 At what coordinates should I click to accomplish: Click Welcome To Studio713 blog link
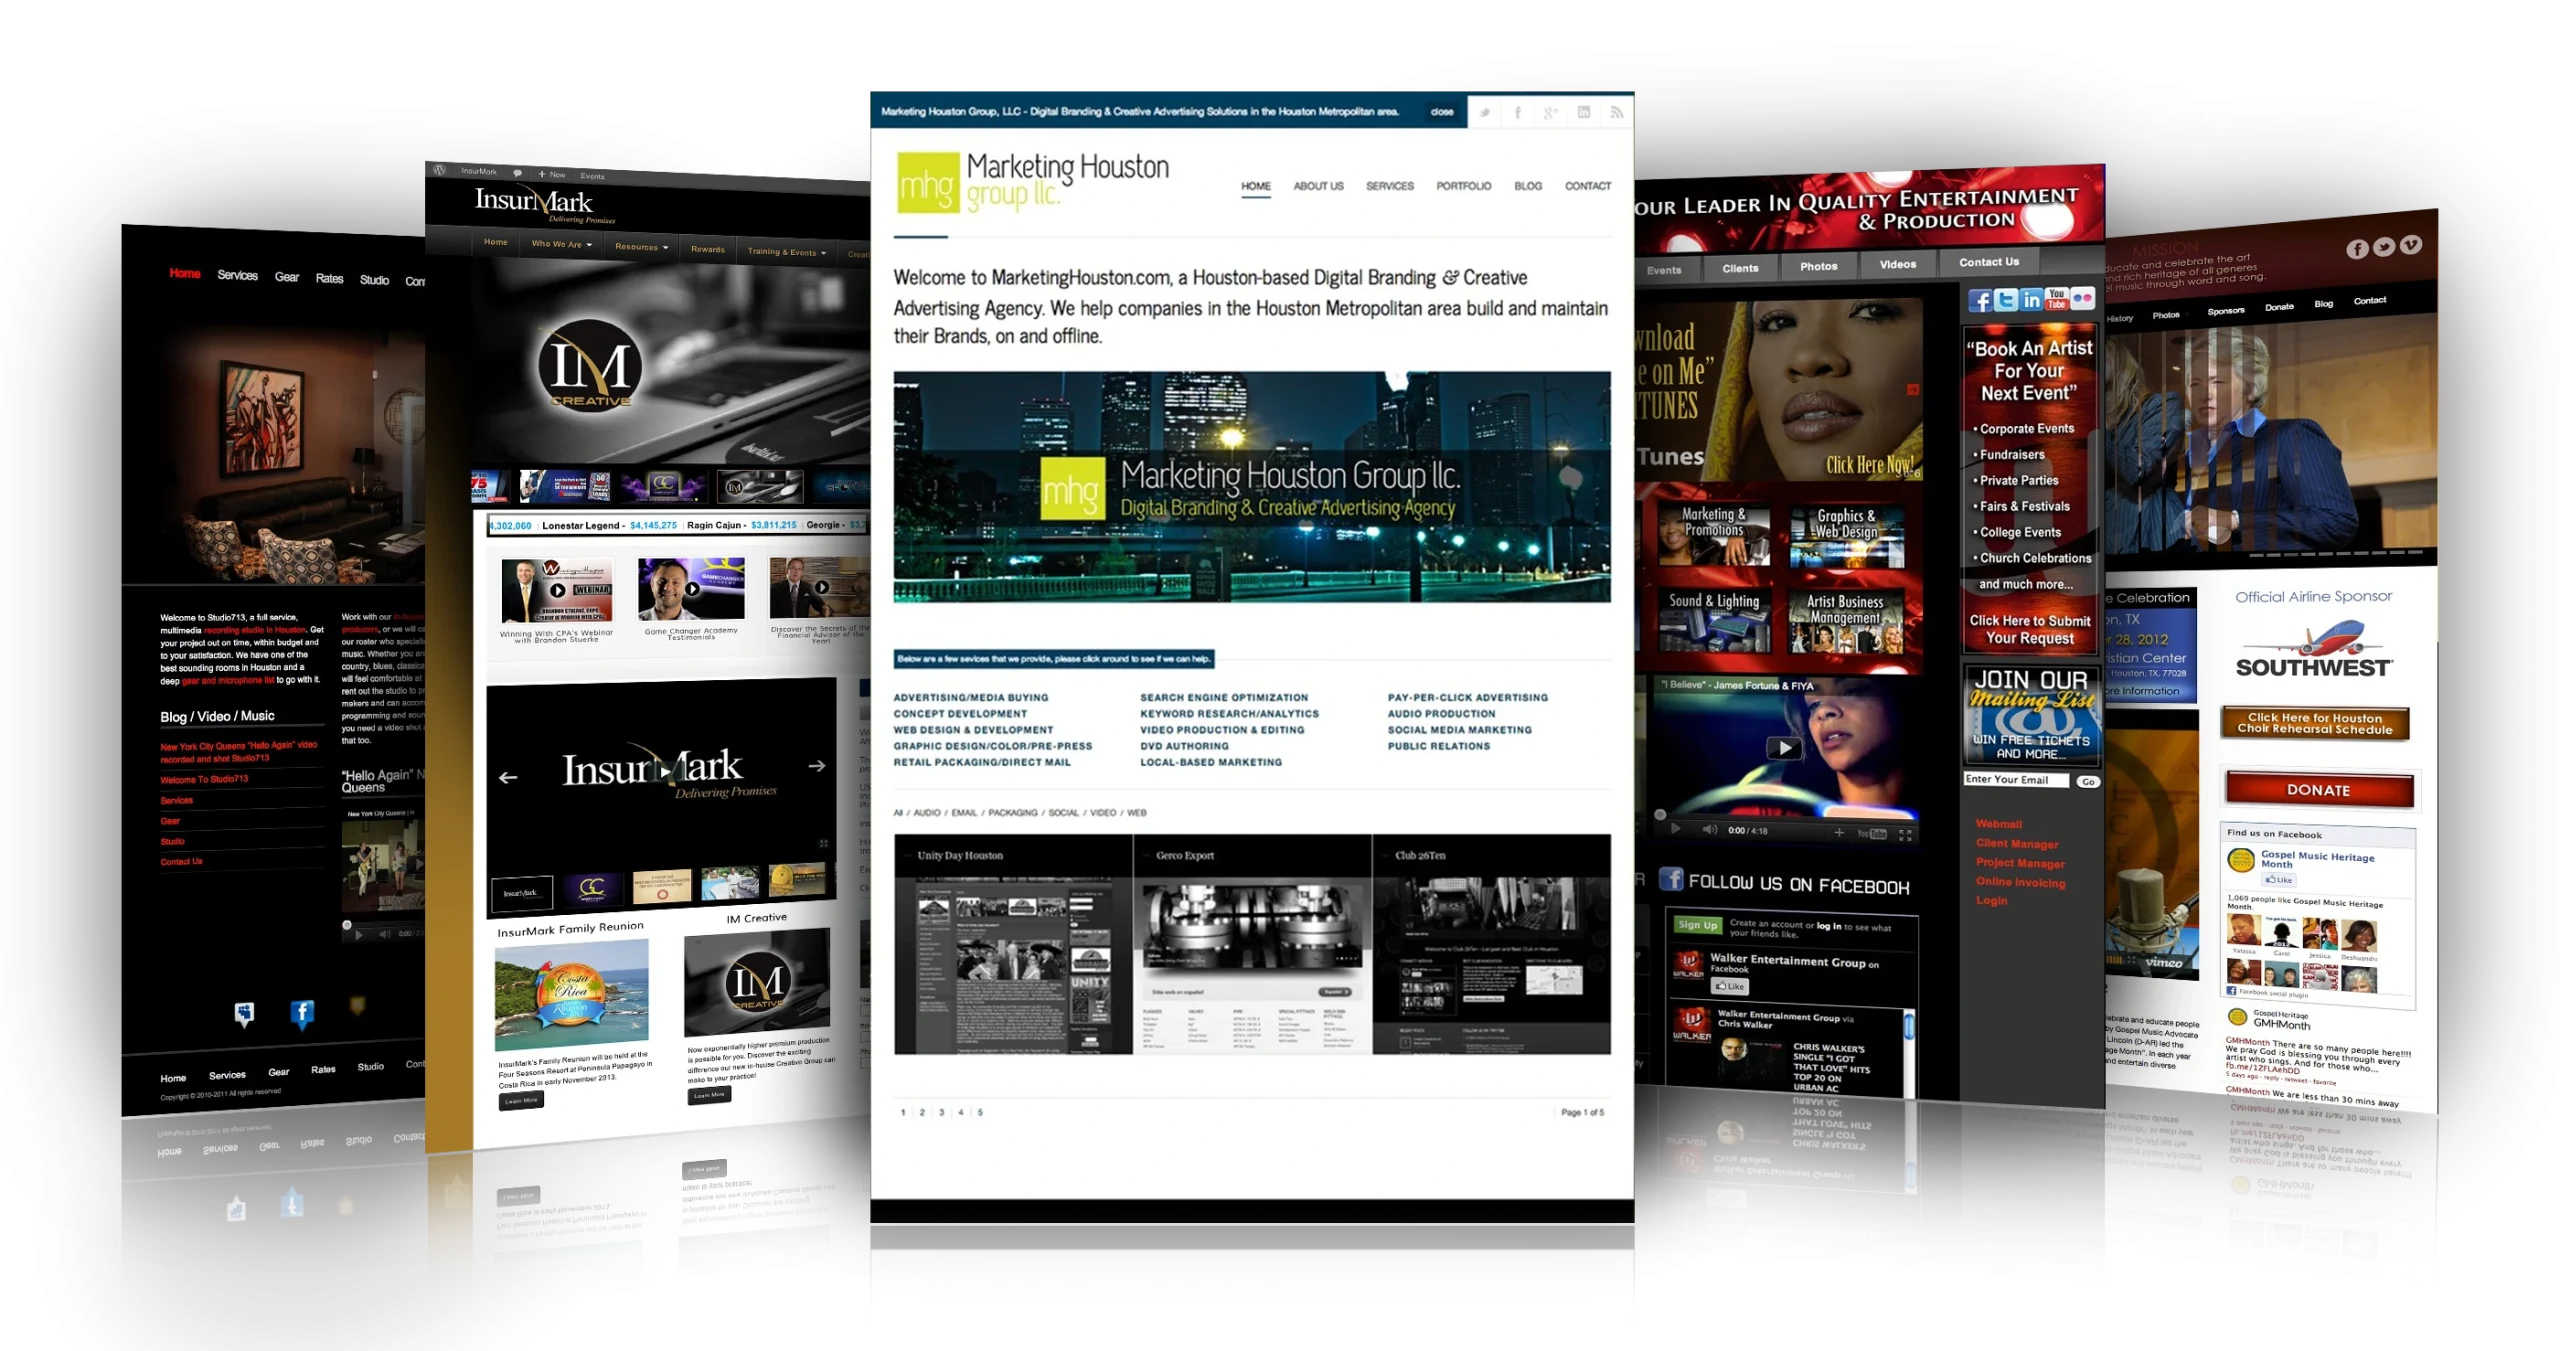(204, 779)
